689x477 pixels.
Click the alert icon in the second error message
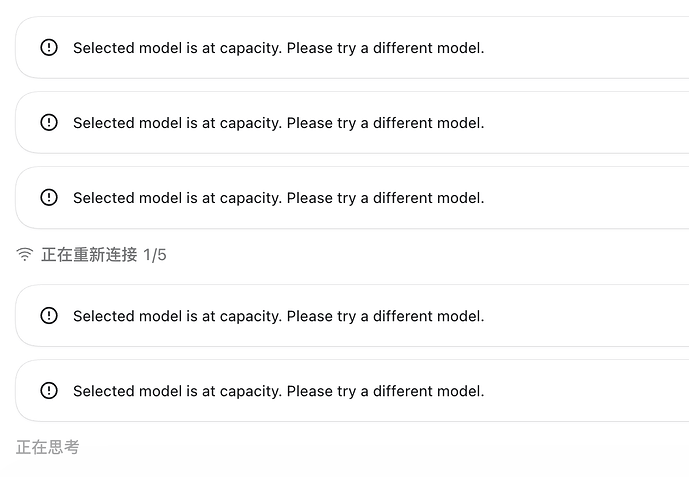coord(49,123)
